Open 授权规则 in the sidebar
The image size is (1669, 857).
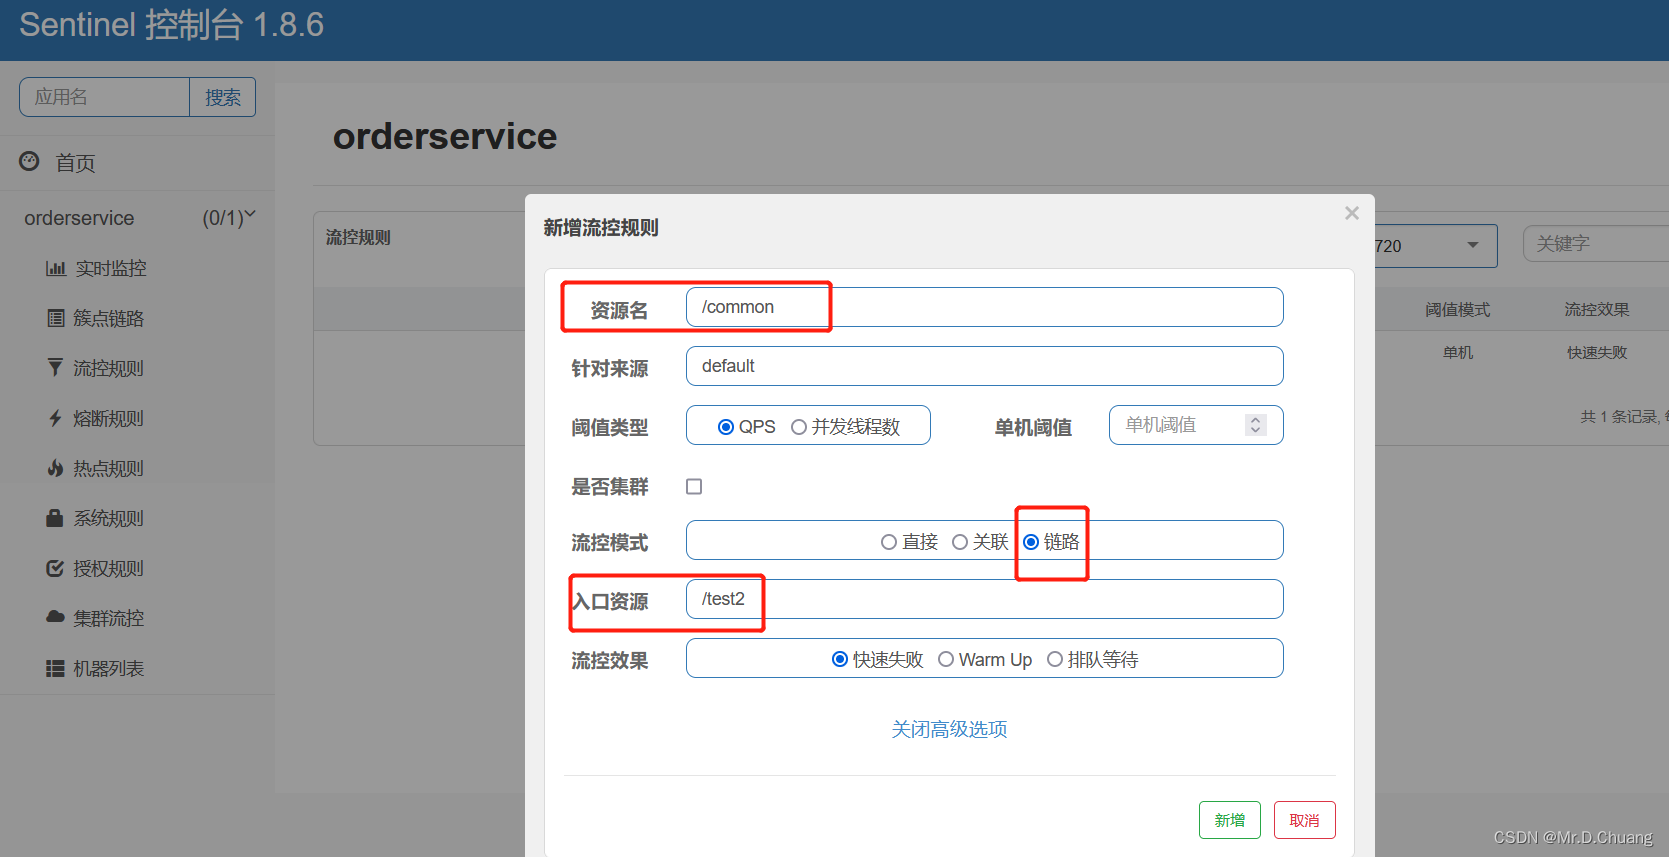pos(108,568)
